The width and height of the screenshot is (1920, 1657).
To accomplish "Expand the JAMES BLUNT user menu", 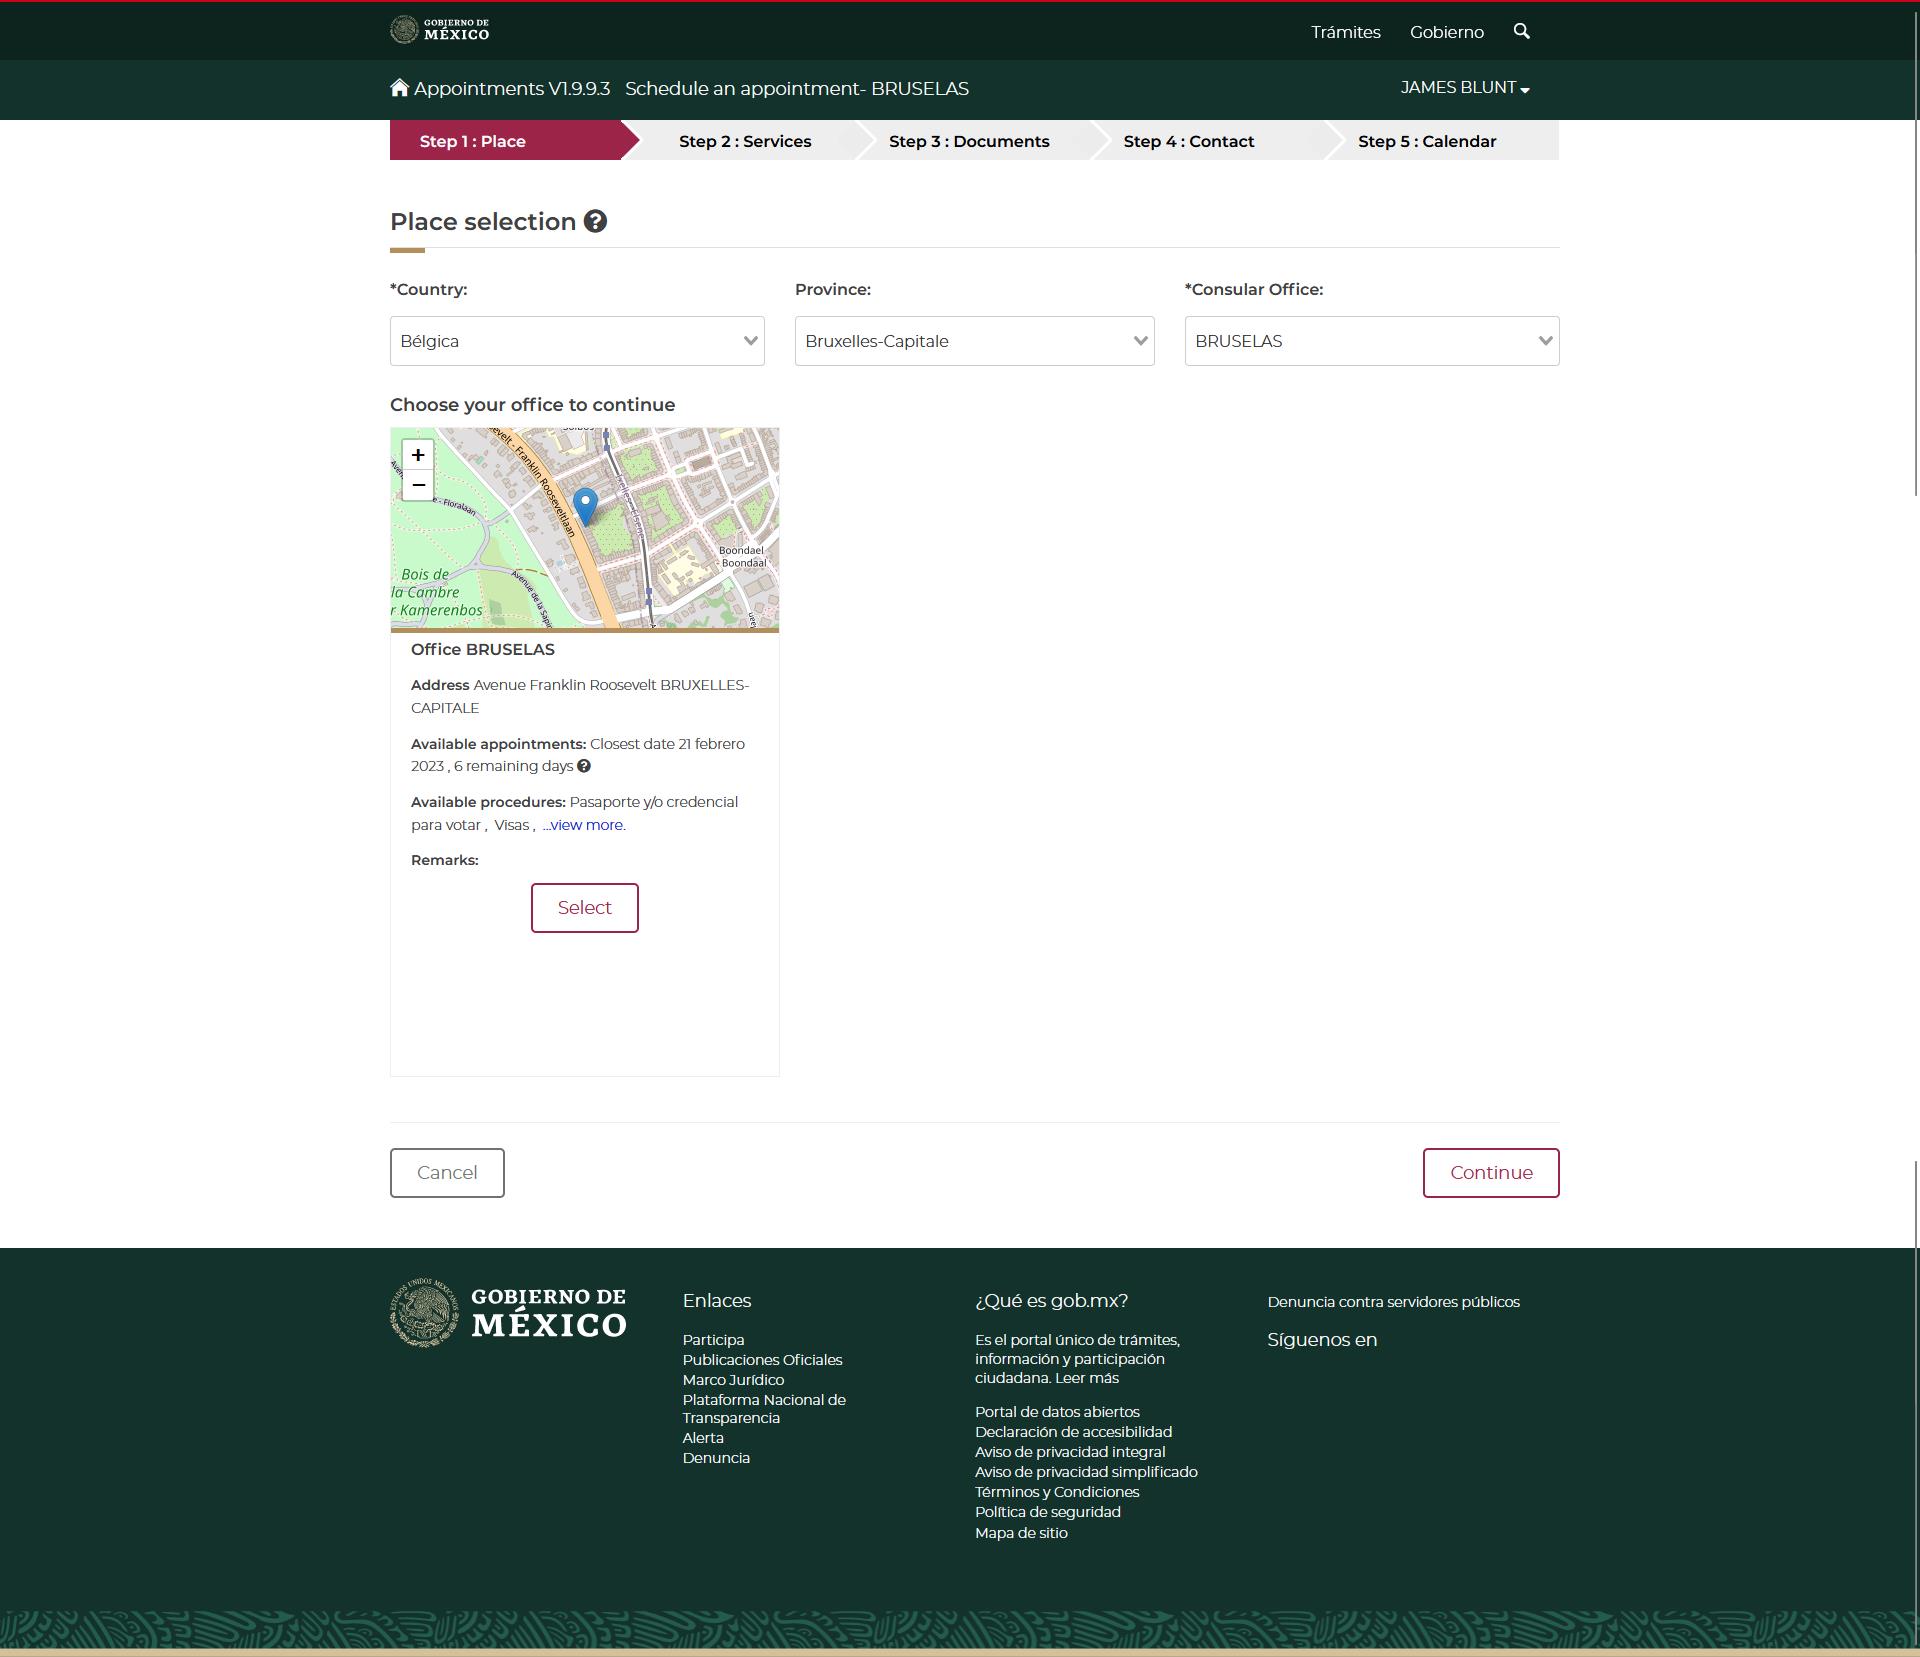I will coord(1464,88).
